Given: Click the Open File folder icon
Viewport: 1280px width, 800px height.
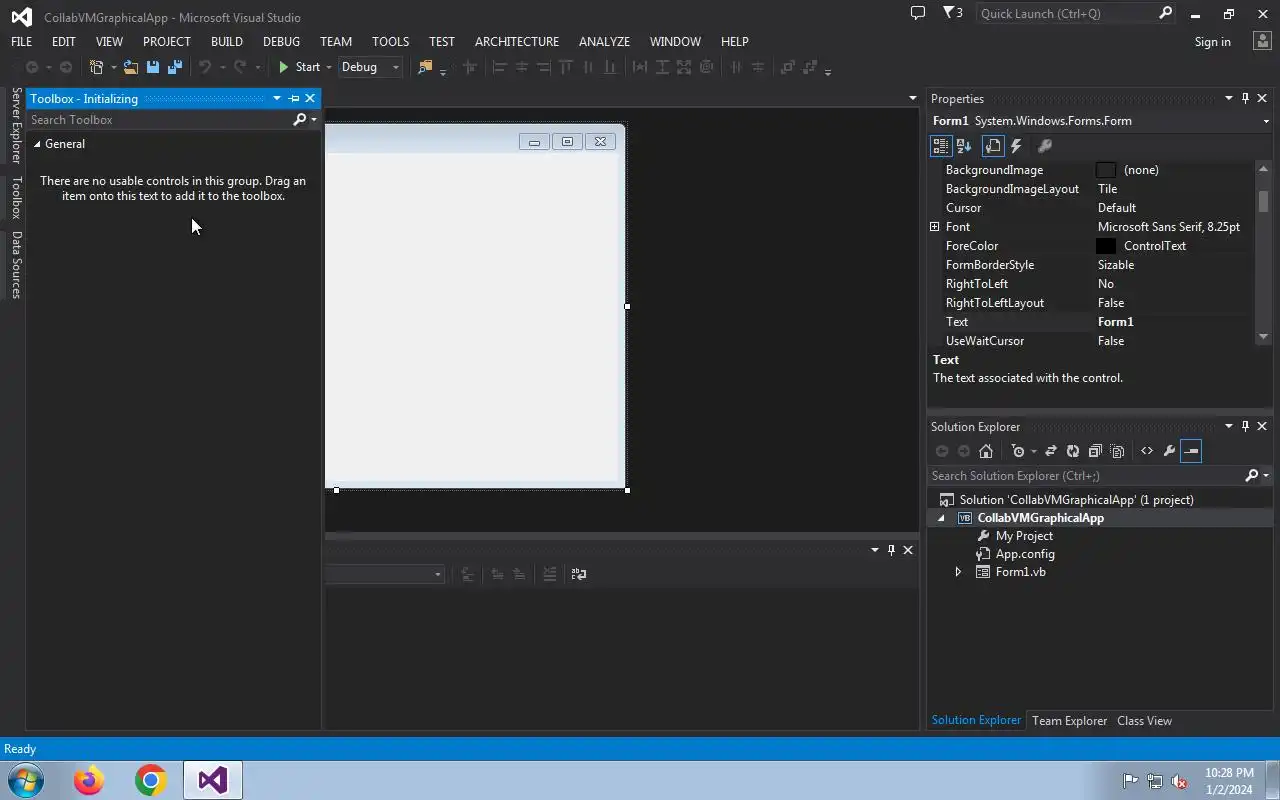Looking at the screenshot, I should pyautogui.click(x=131, y=67).
